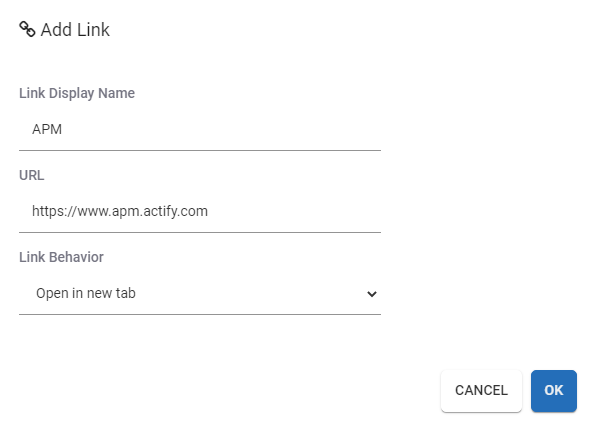
Task: Click into the URL text field
Action: pos(200,211)
